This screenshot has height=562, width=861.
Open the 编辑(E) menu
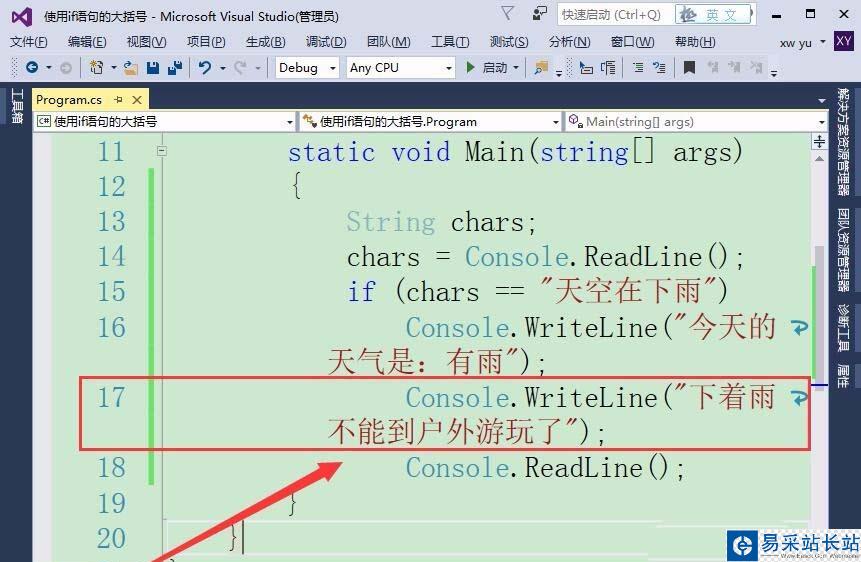tap(87, 42)
